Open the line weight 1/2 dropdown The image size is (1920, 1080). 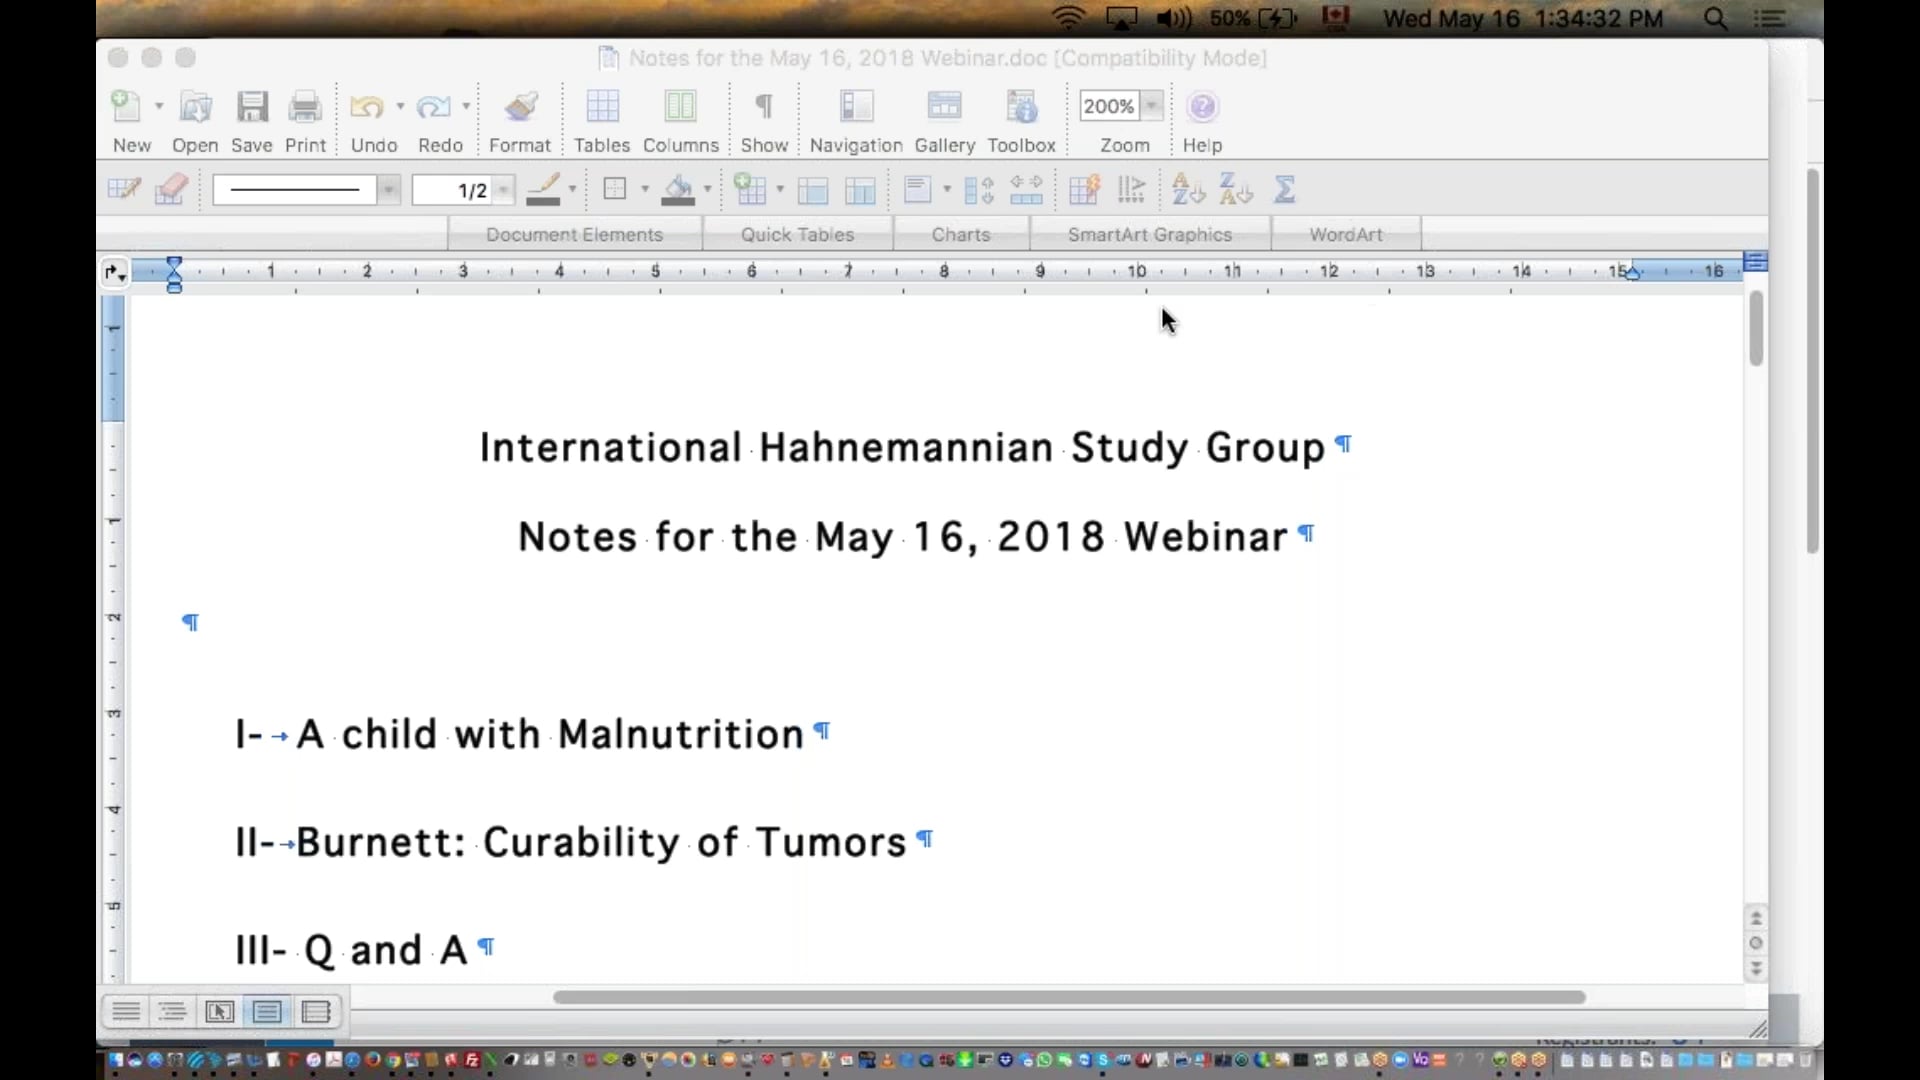pyautogui.click(x=503, y=190)
